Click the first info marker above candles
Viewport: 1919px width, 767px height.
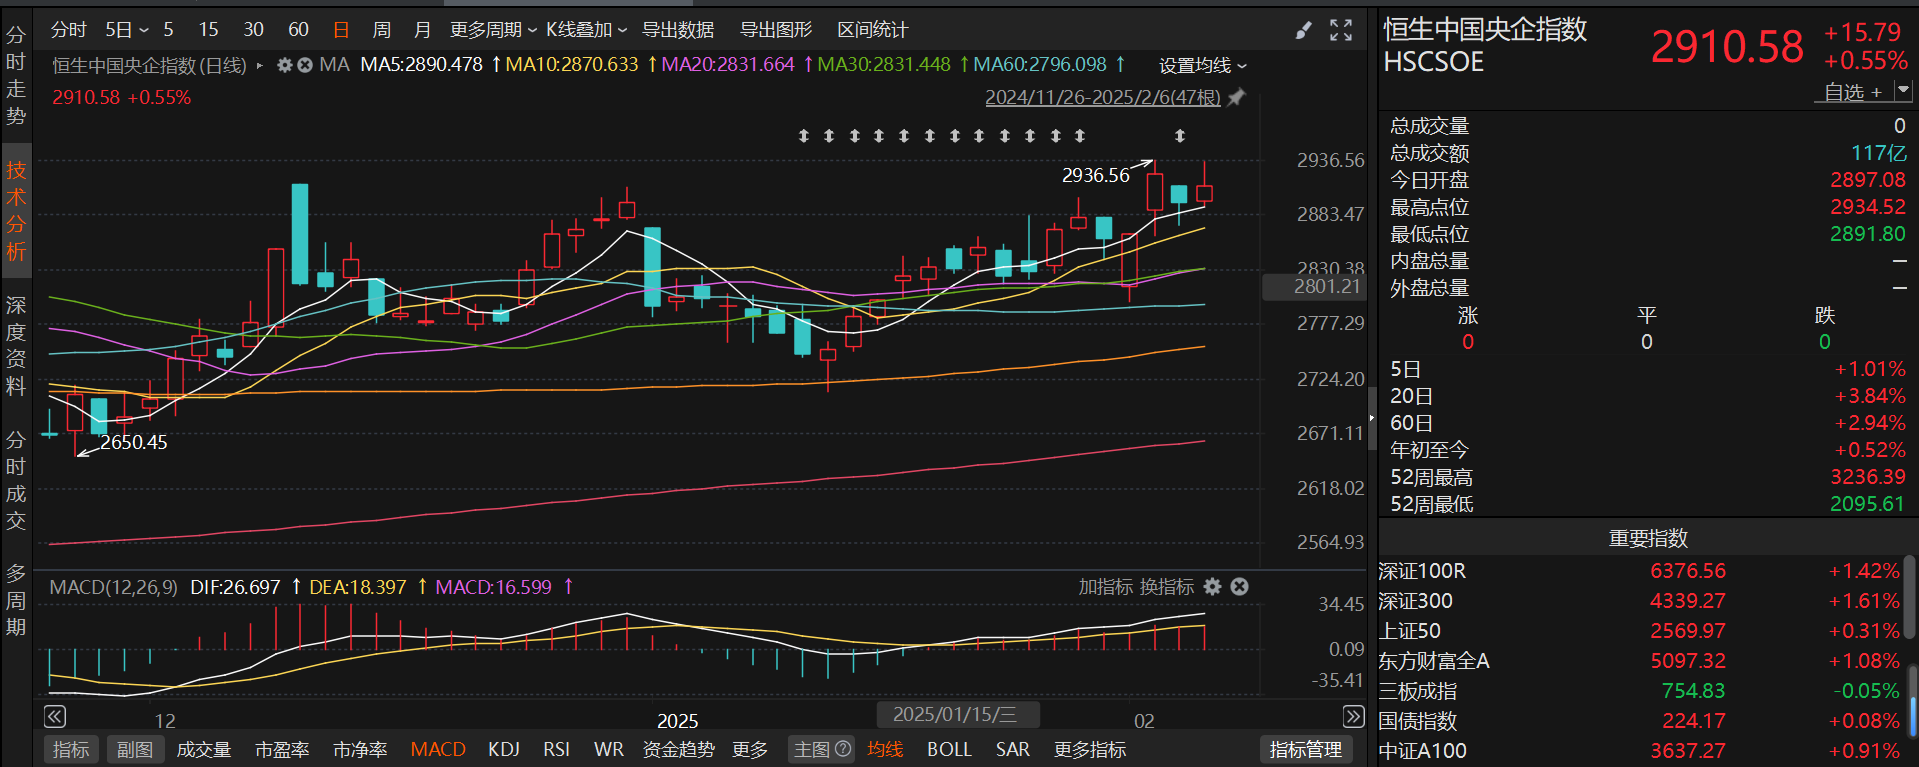pos(804,136)
